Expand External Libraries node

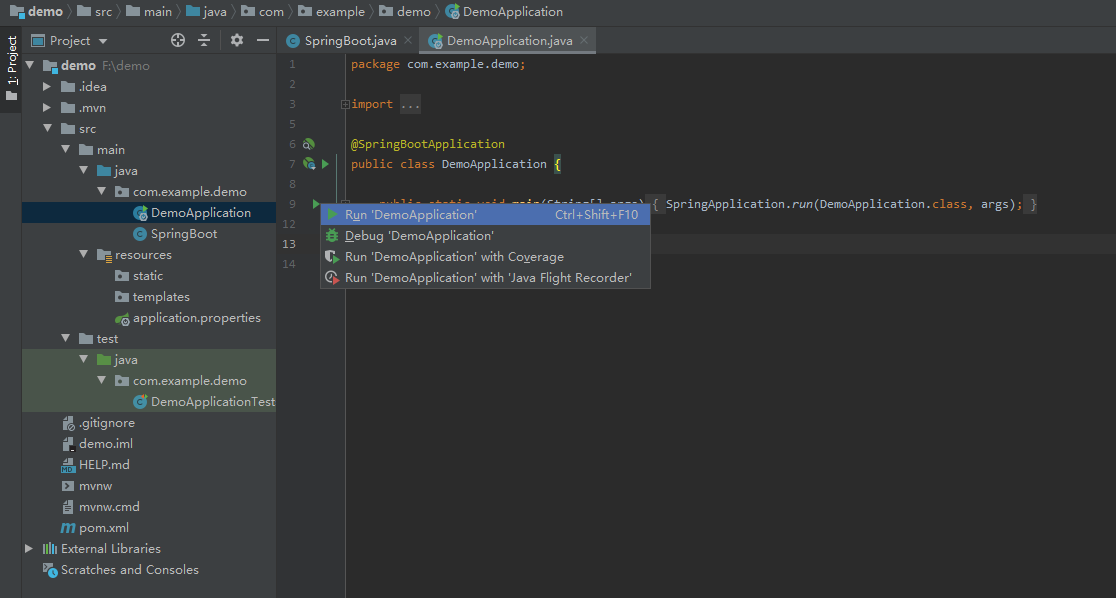(x=29, y=549)
